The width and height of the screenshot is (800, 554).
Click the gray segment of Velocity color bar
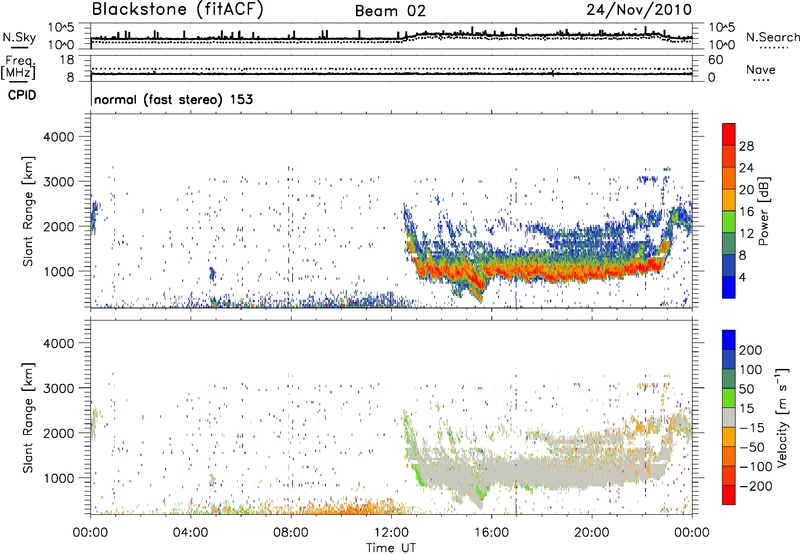[x=729, y=418]
